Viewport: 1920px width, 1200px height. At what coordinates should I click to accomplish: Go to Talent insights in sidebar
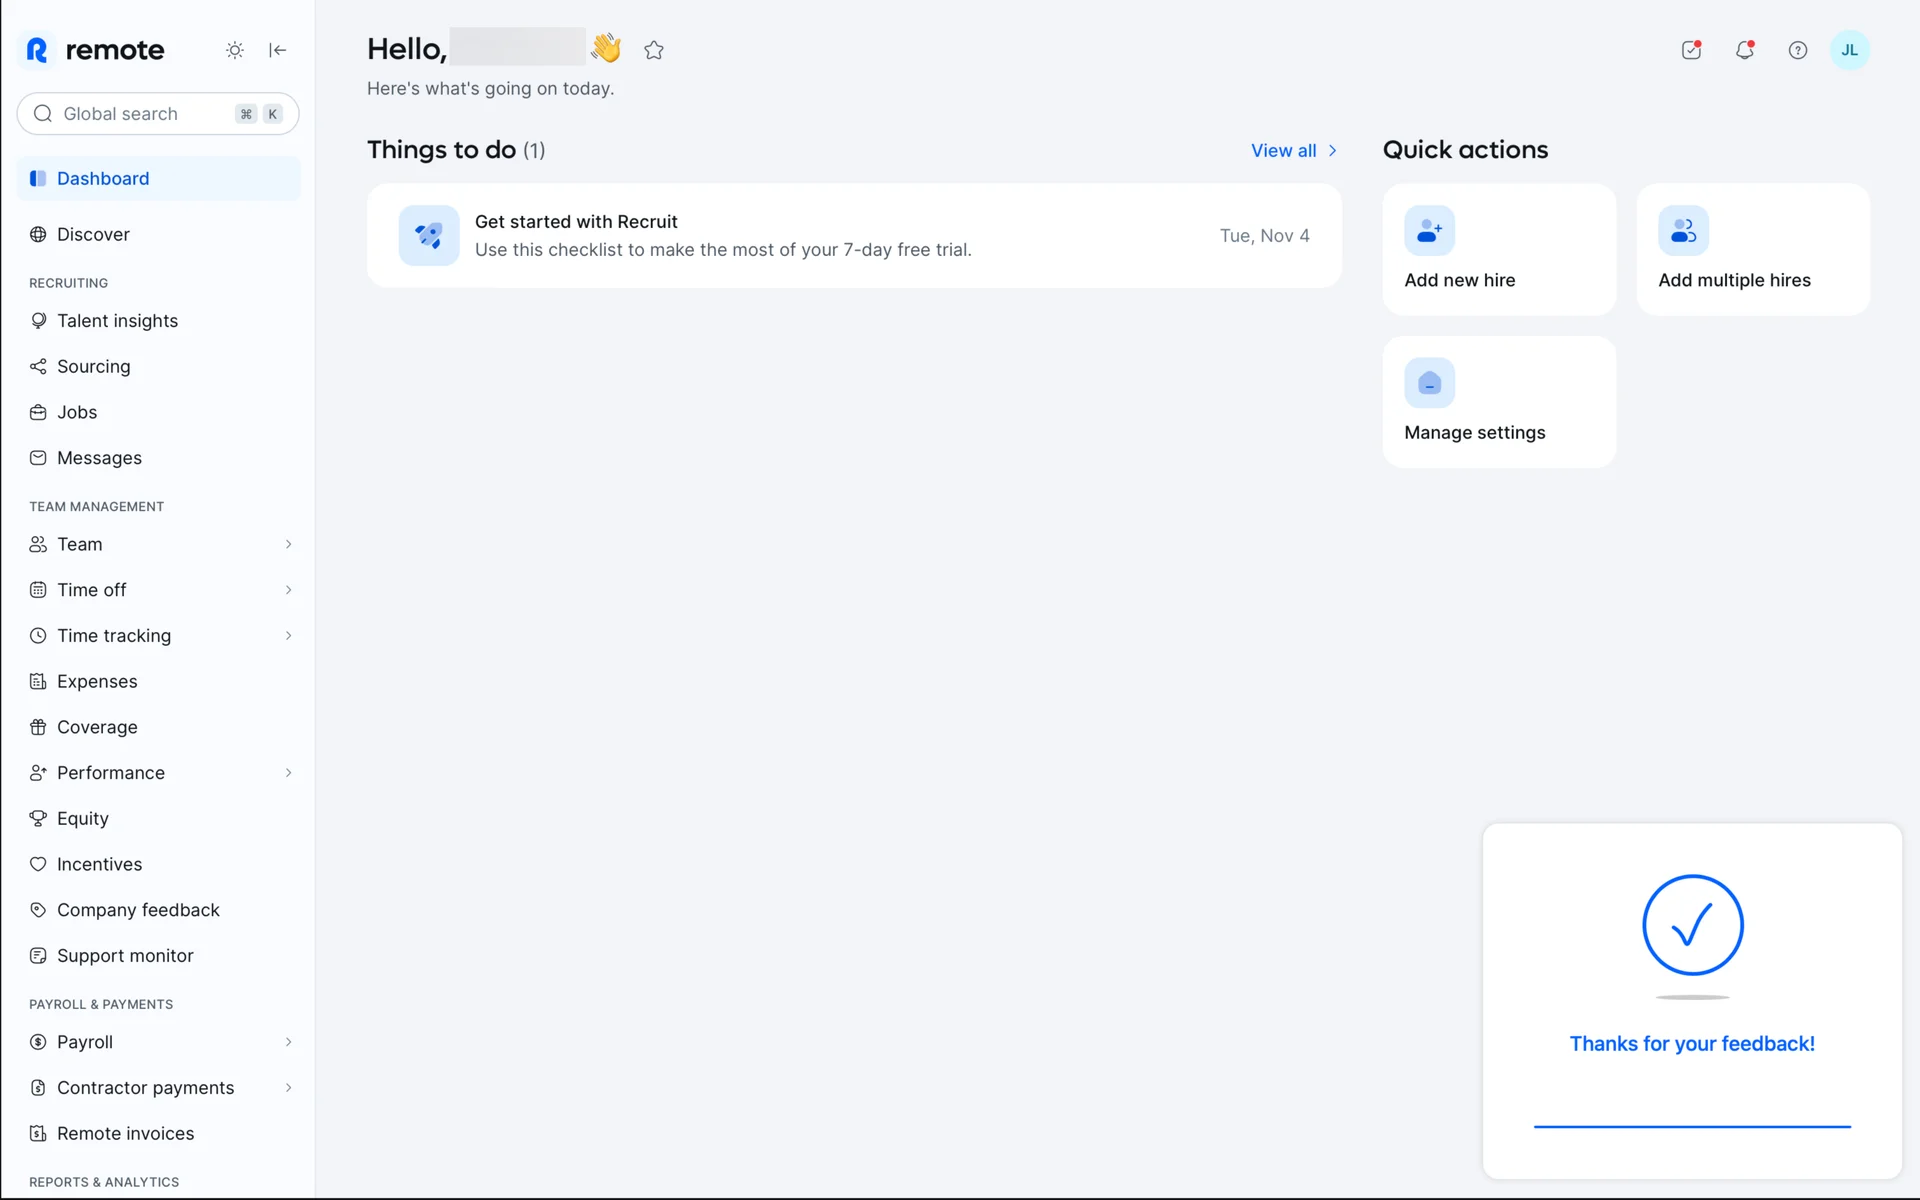[117, 321]
